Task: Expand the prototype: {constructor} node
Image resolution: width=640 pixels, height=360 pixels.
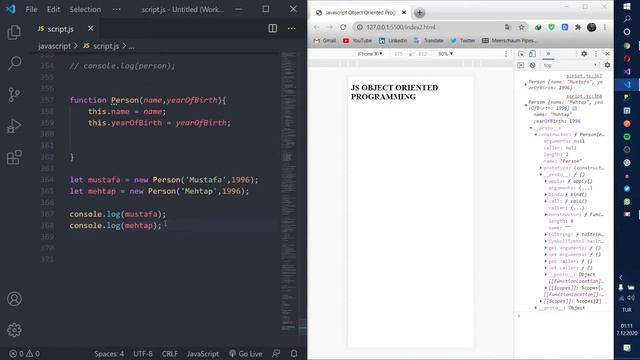Action: [x=540, y=168]
